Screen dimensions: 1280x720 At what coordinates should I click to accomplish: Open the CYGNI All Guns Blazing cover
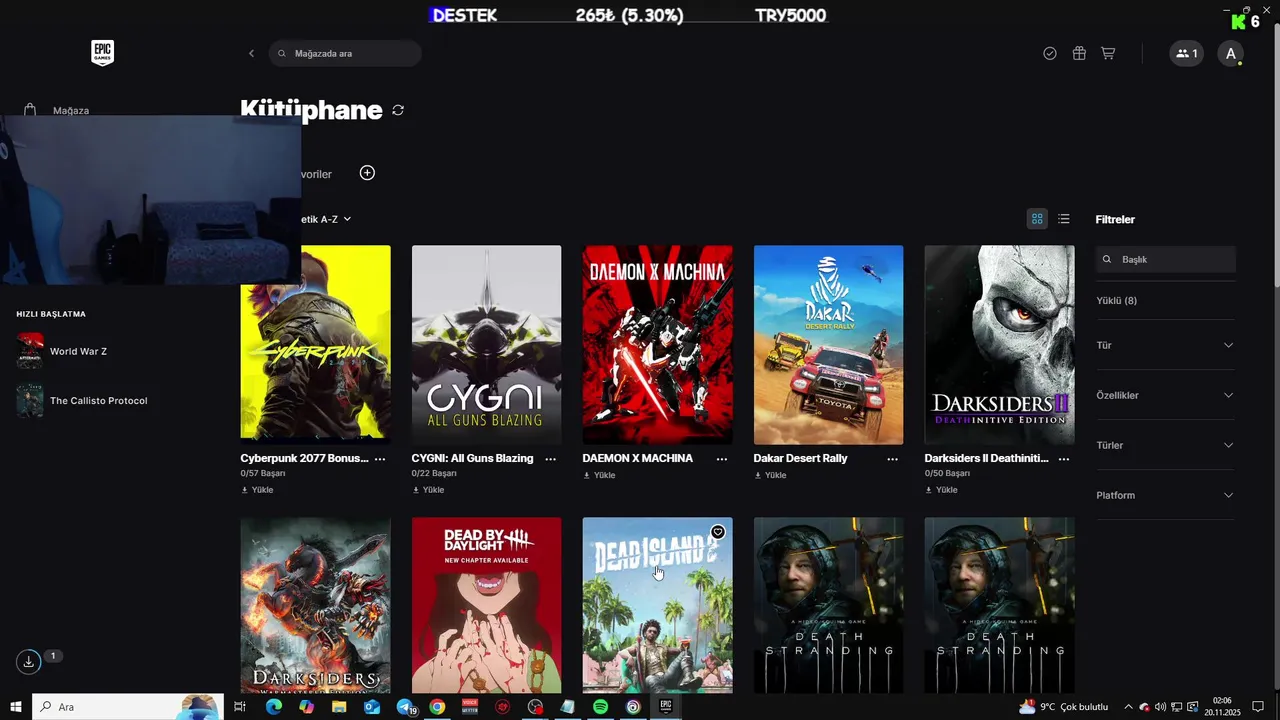click(486, 345)
